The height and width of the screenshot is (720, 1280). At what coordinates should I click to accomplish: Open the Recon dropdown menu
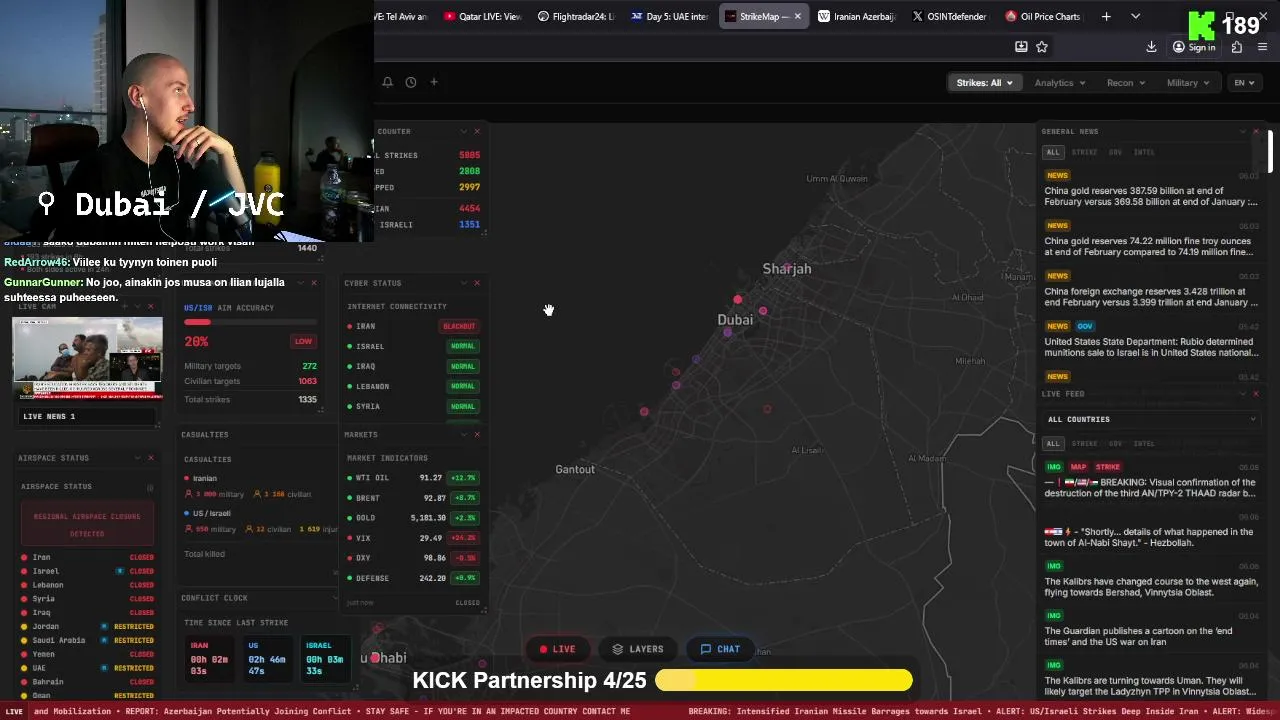point(1126,83)
